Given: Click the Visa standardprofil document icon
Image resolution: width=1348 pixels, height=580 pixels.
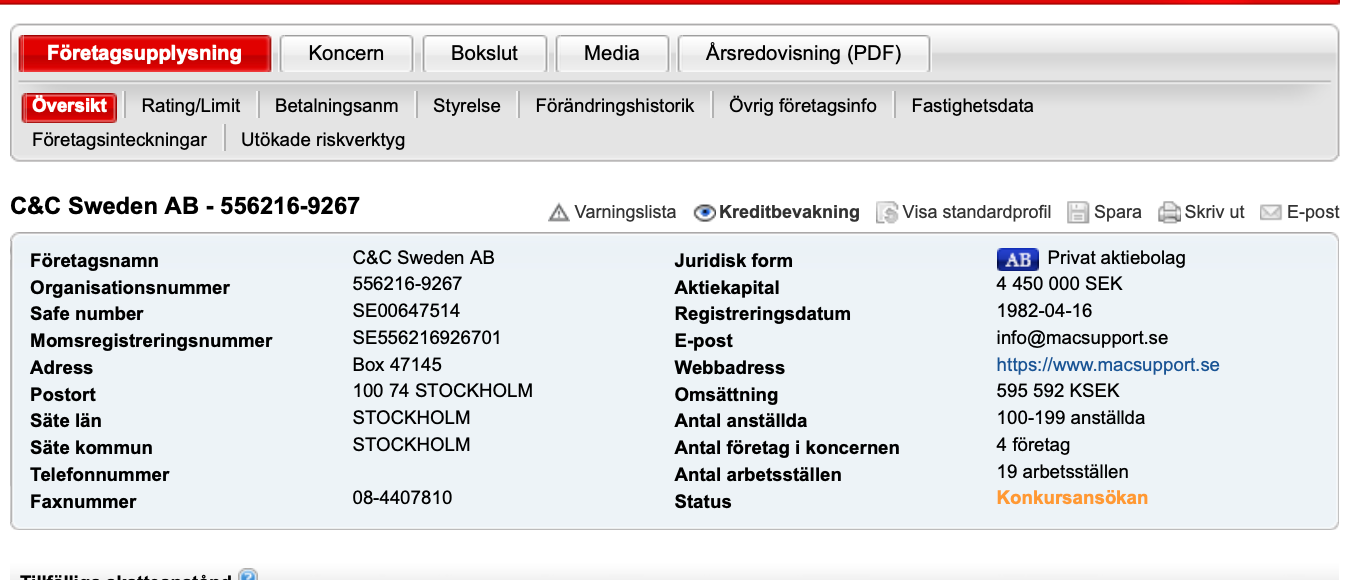Looking at the screenshot, I should (x=887, y=212).
